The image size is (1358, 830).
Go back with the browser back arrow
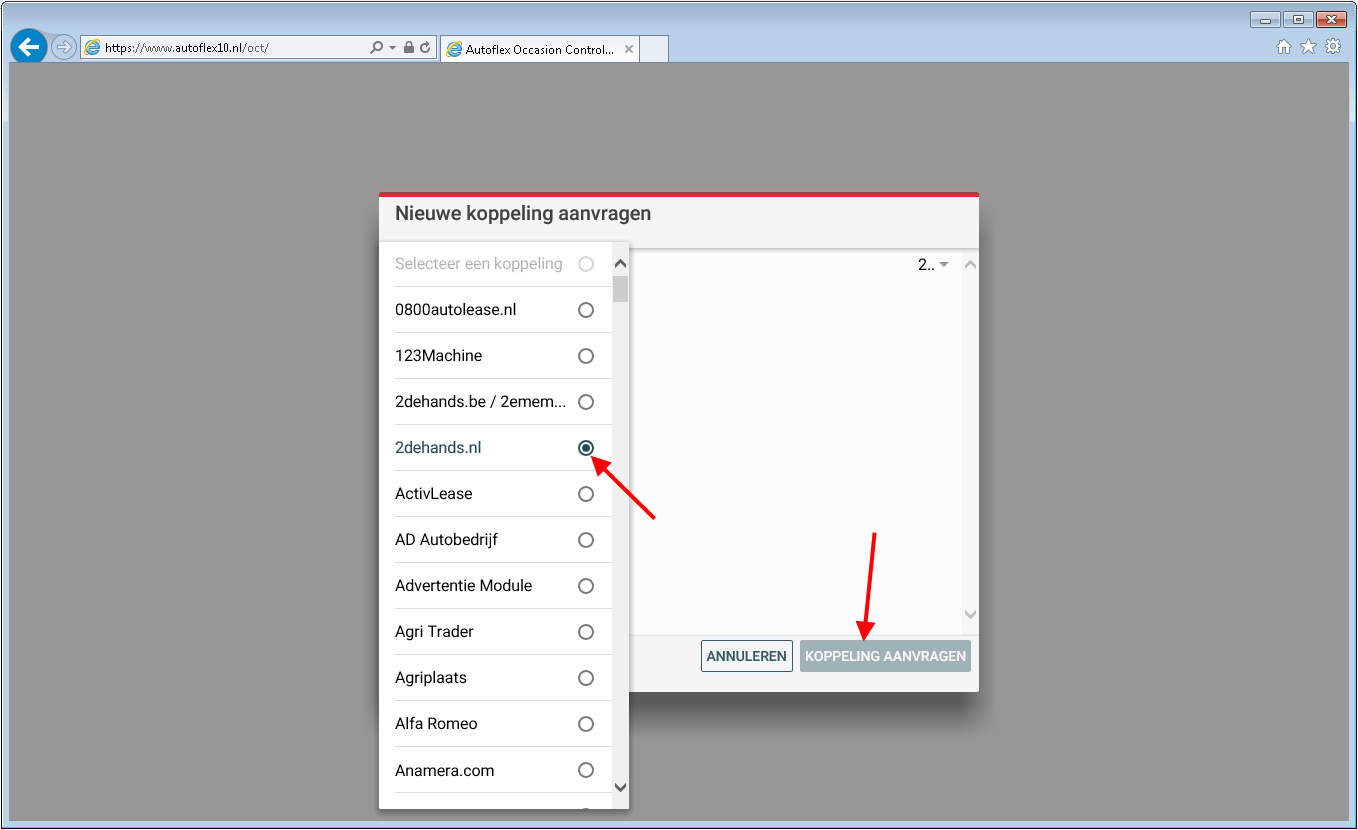tap(29, 46)
